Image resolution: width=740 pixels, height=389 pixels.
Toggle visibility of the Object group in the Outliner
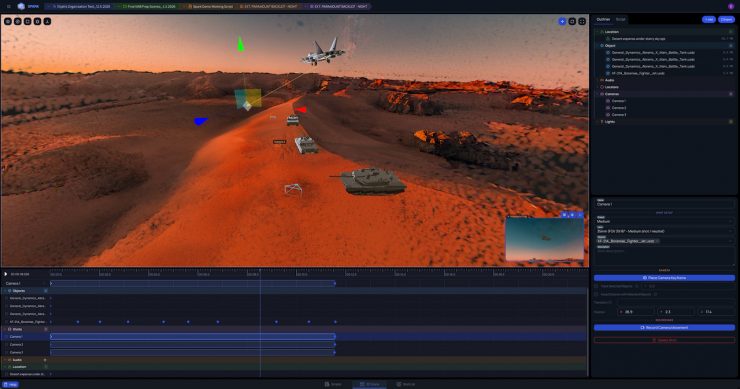coord(731,46)
